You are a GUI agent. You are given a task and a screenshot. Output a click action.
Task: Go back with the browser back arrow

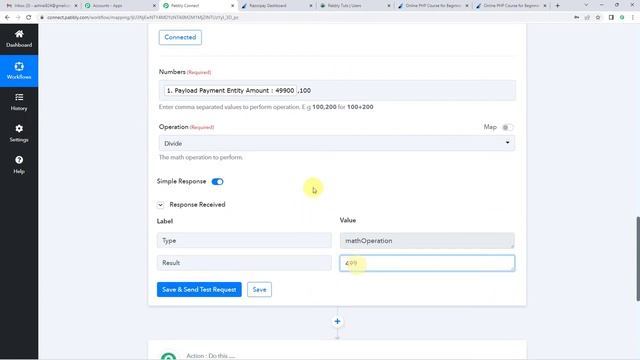[7, 18]
